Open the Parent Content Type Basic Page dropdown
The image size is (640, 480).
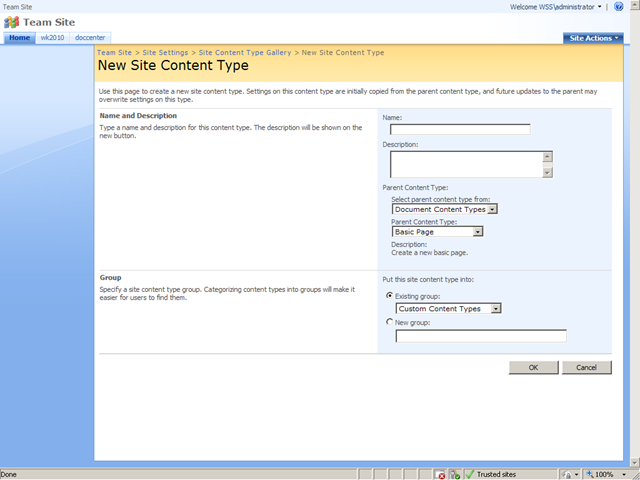click(437, 232)
